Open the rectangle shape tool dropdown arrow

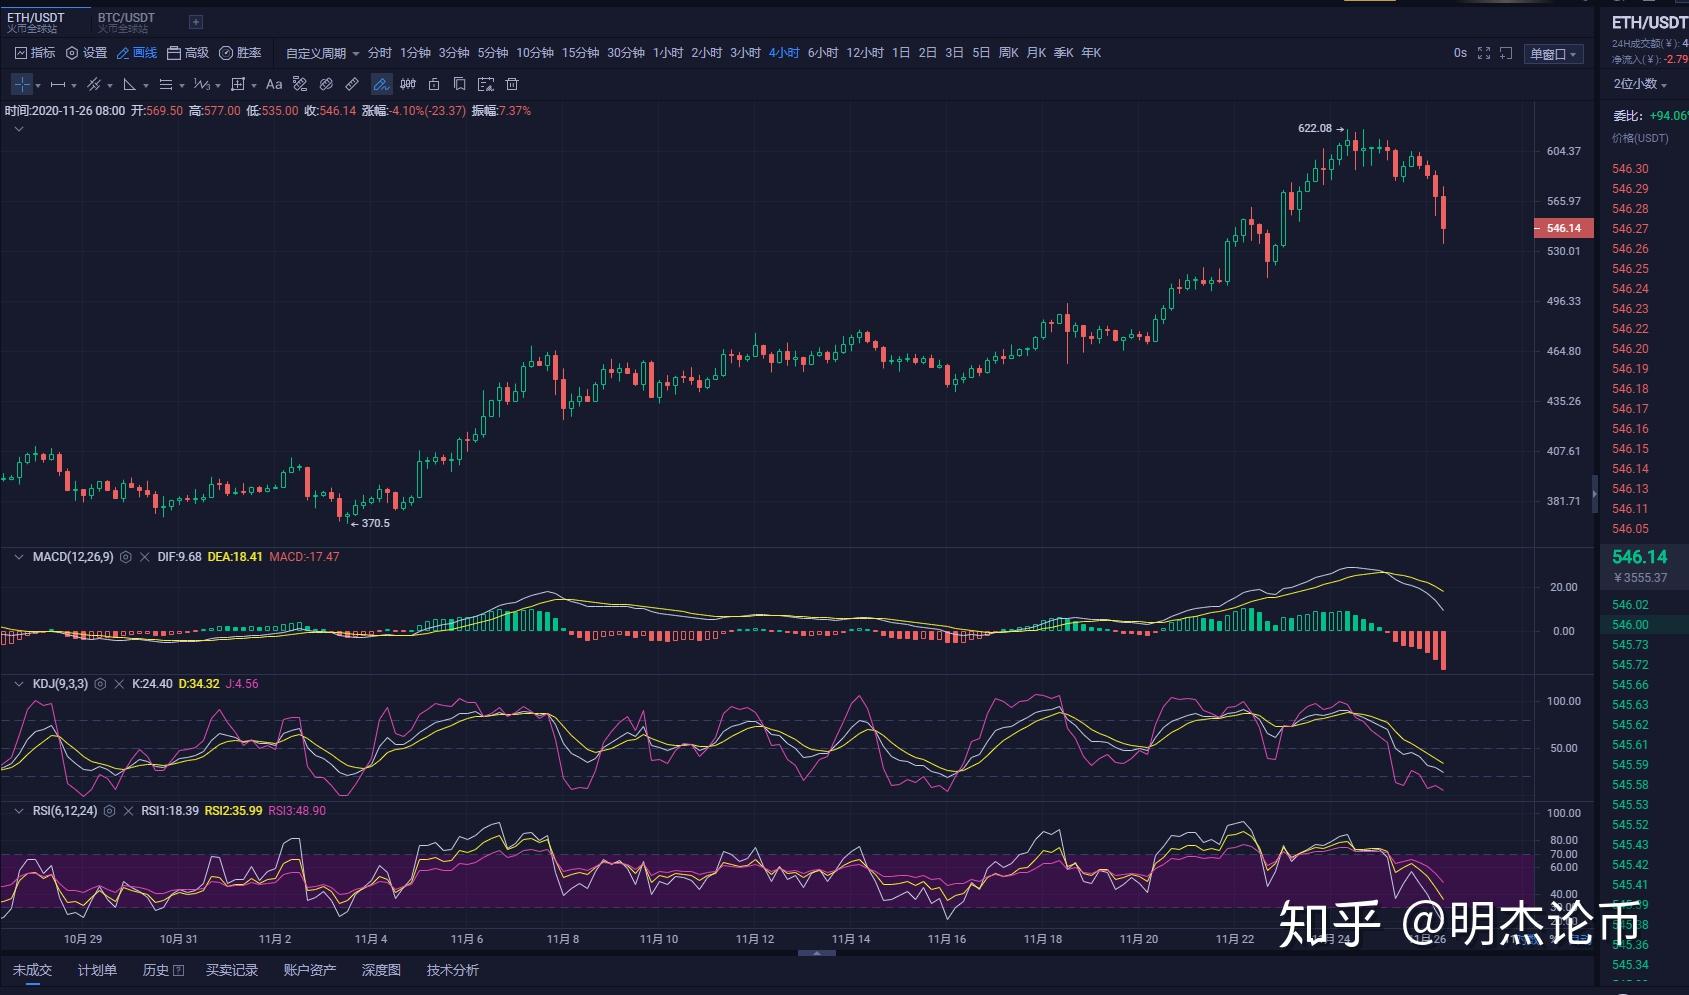pyautogui.click(x=254, y=86)
